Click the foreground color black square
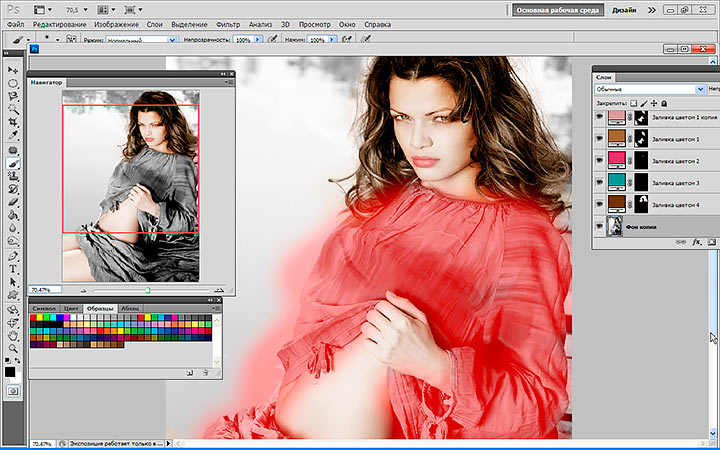This screenshot has width=720, height=450. tap(10, 372)
